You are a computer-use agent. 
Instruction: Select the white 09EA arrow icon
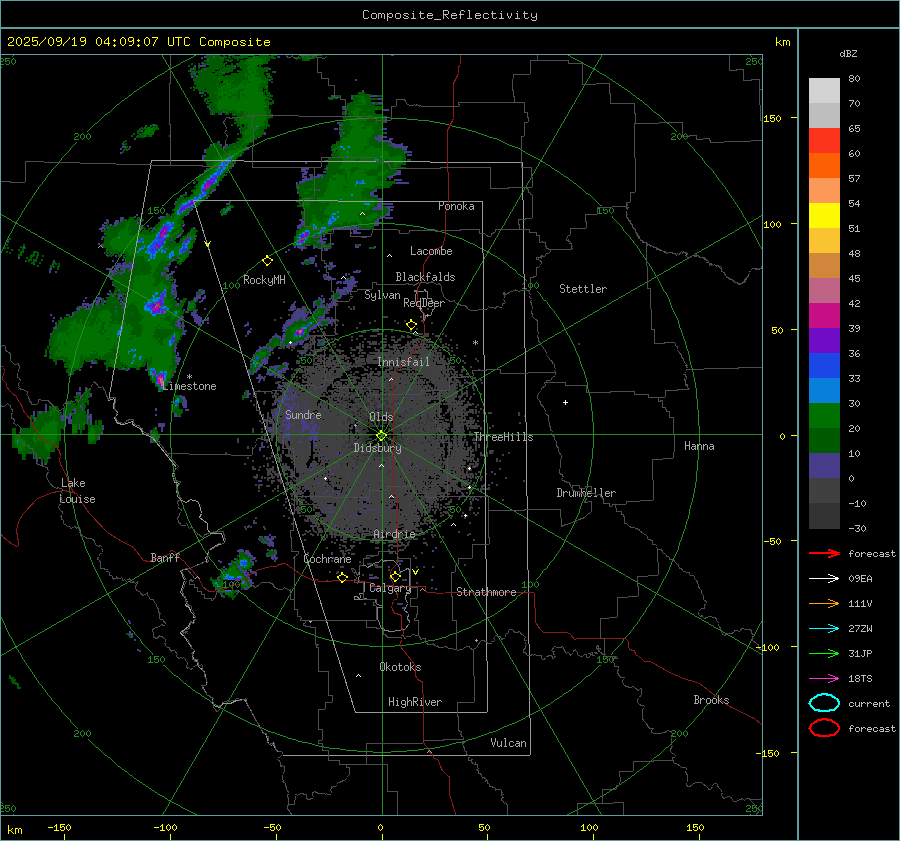tap(823, 578)
